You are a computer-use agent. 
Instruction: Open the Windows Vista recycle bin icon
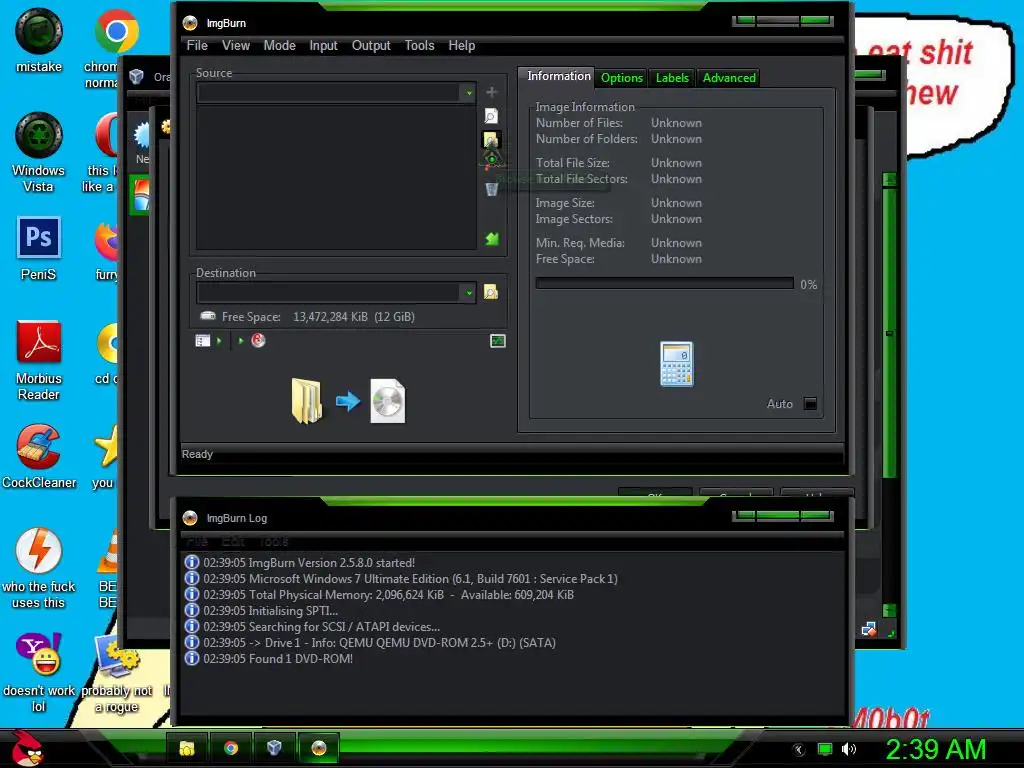(x=39, y=135)
